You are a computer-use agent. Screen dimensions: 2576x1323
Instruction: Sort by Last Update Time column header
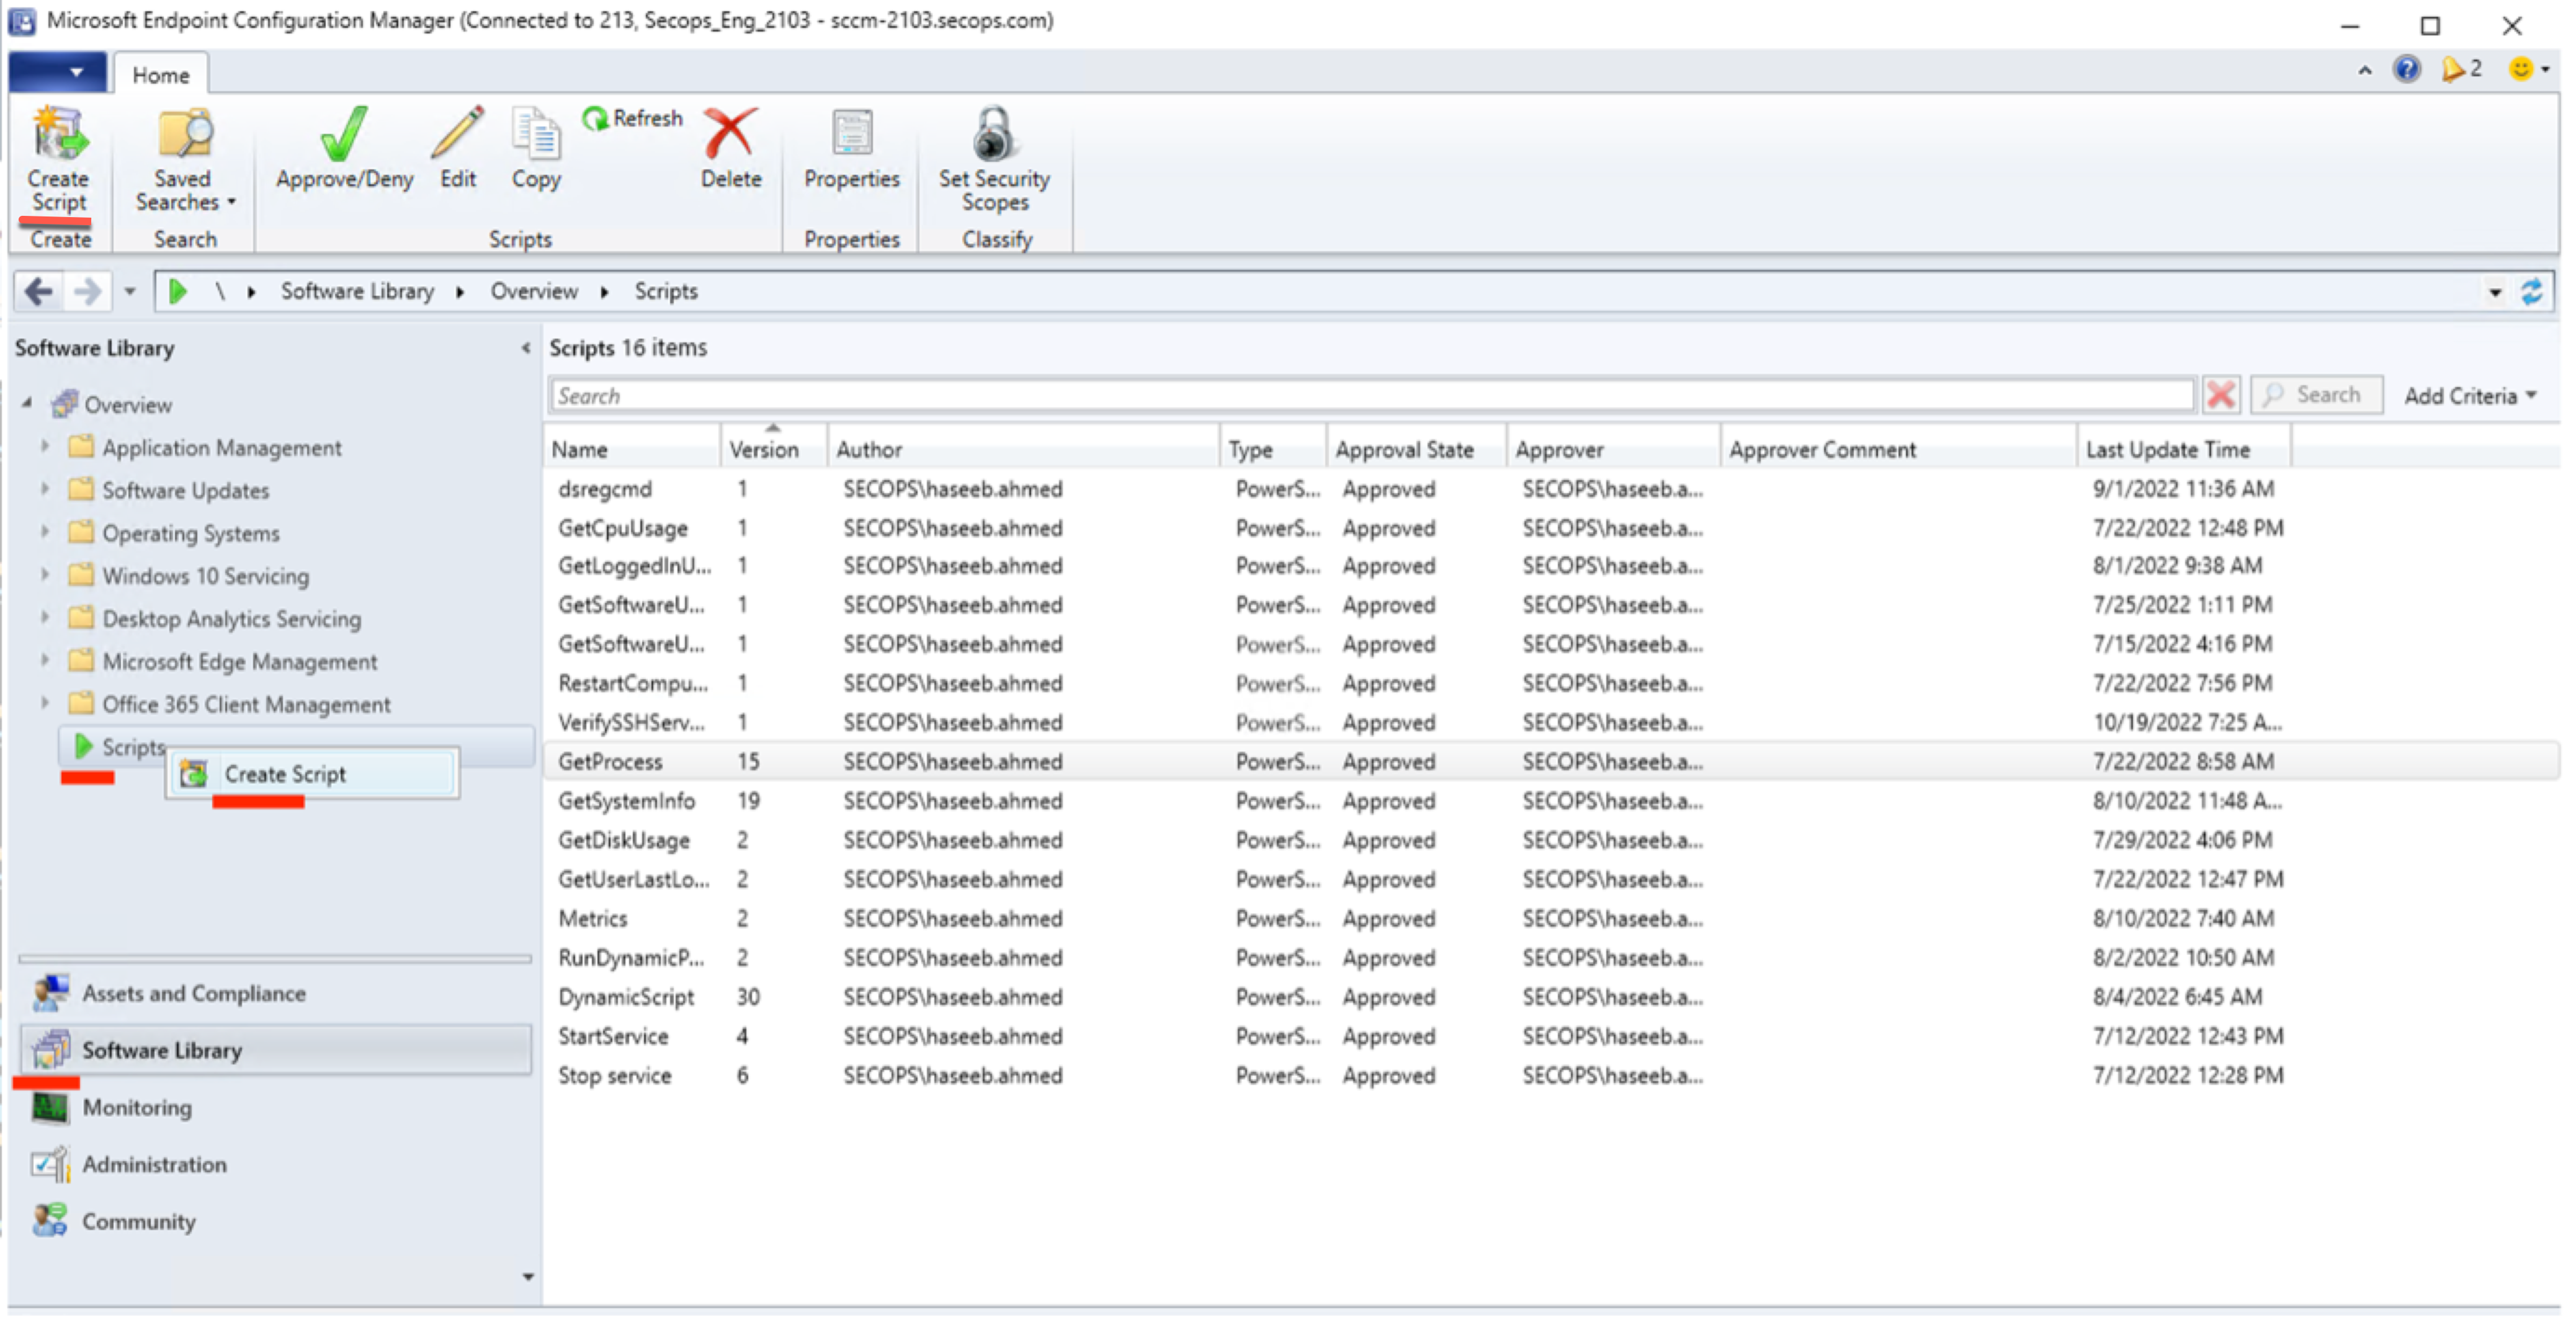tap(2183, 450)
